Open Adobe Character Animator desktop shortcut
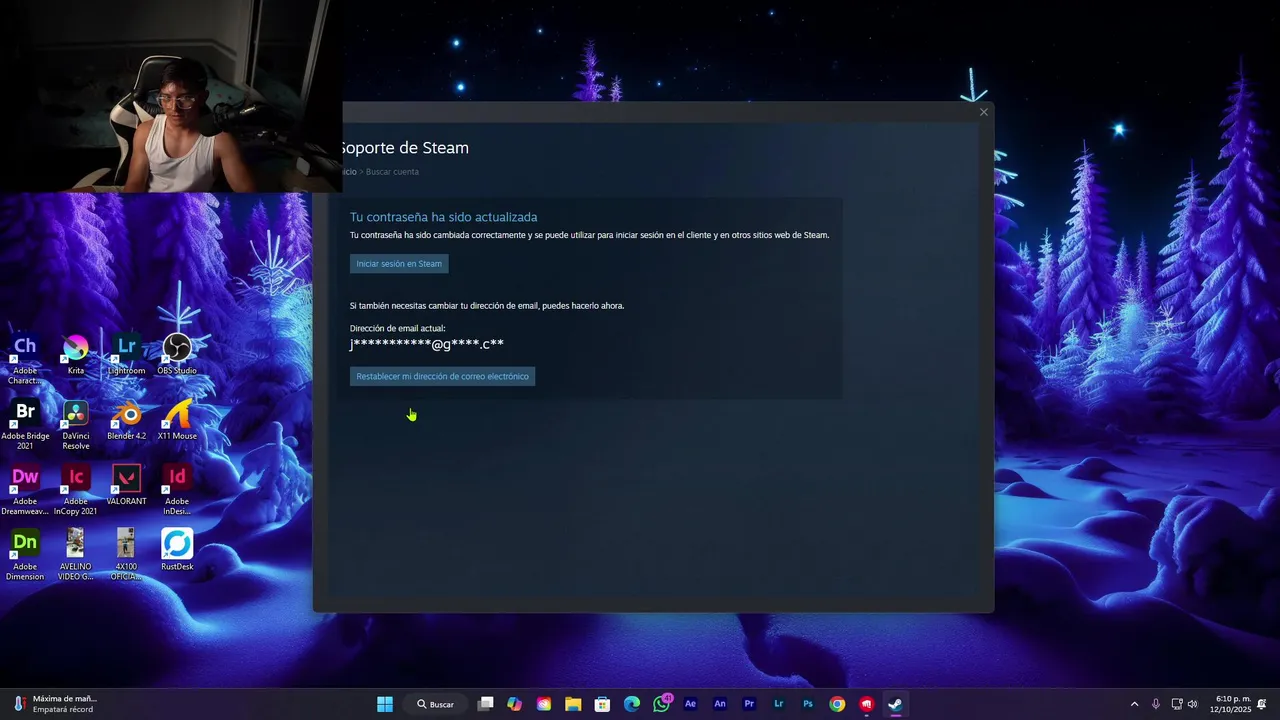Viewport: 1280px width, 720px height. [x=25, y=360]
